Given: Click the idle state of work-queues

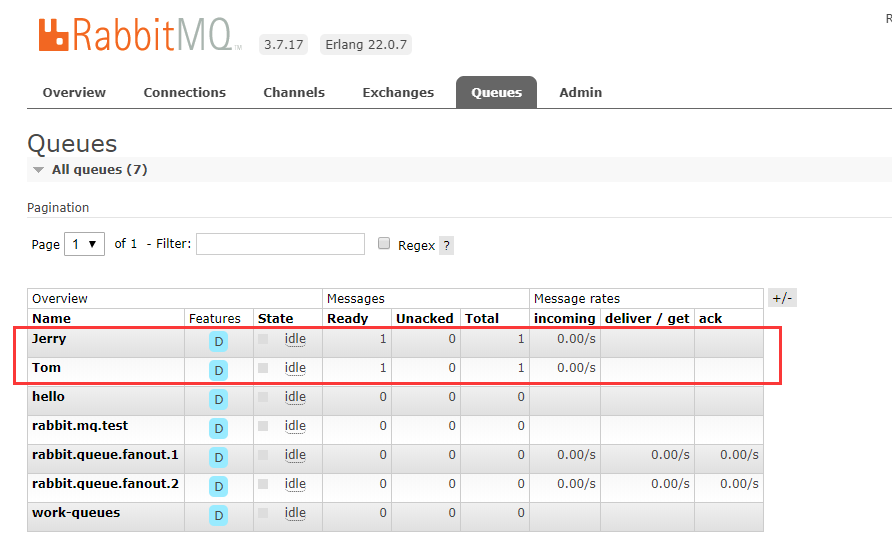Looking at the screenshot, I should click(x=295, y=513).
